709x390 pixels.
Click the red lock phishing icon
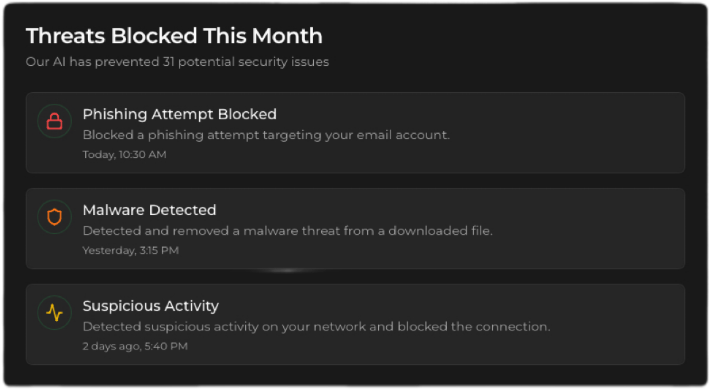point(54,121)
